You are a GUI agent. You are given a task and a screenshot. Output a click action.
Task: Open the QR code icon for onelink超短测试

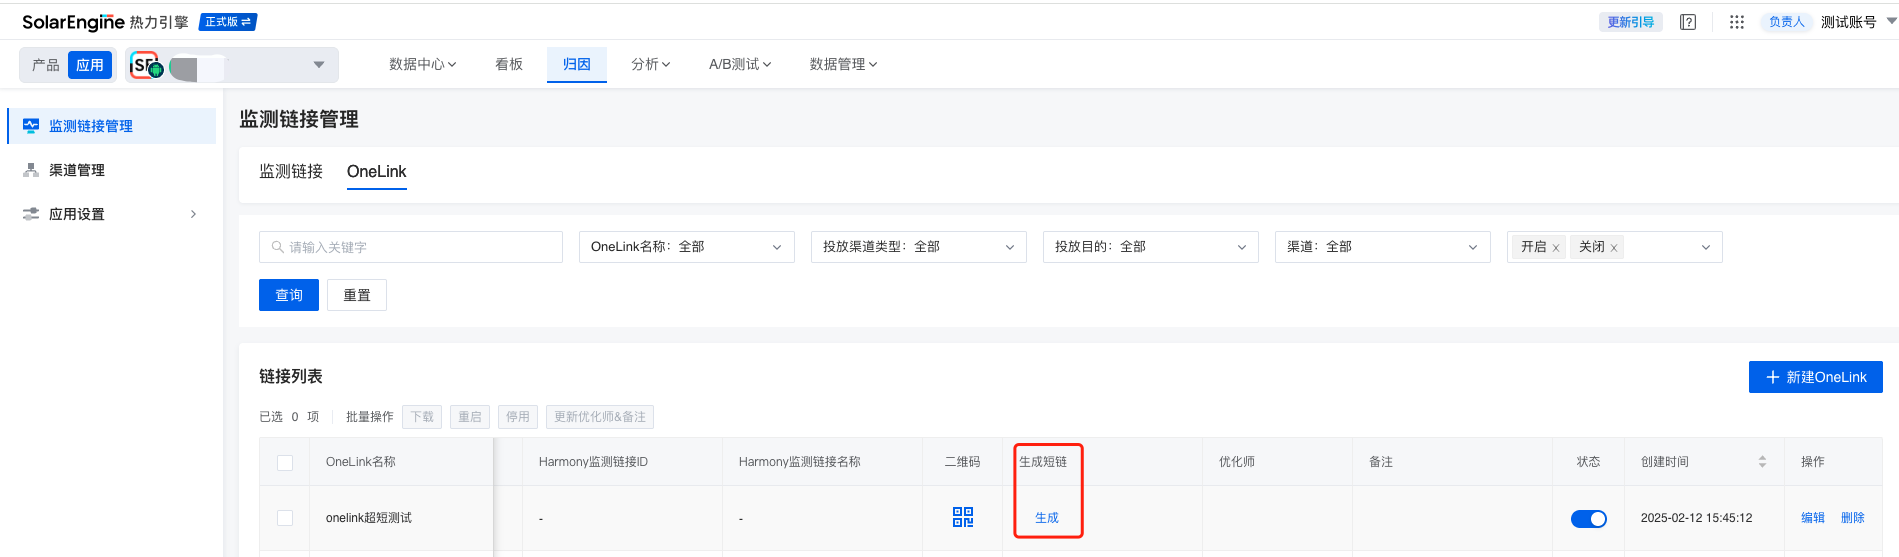pyautogui.click(x=963, y=517)
